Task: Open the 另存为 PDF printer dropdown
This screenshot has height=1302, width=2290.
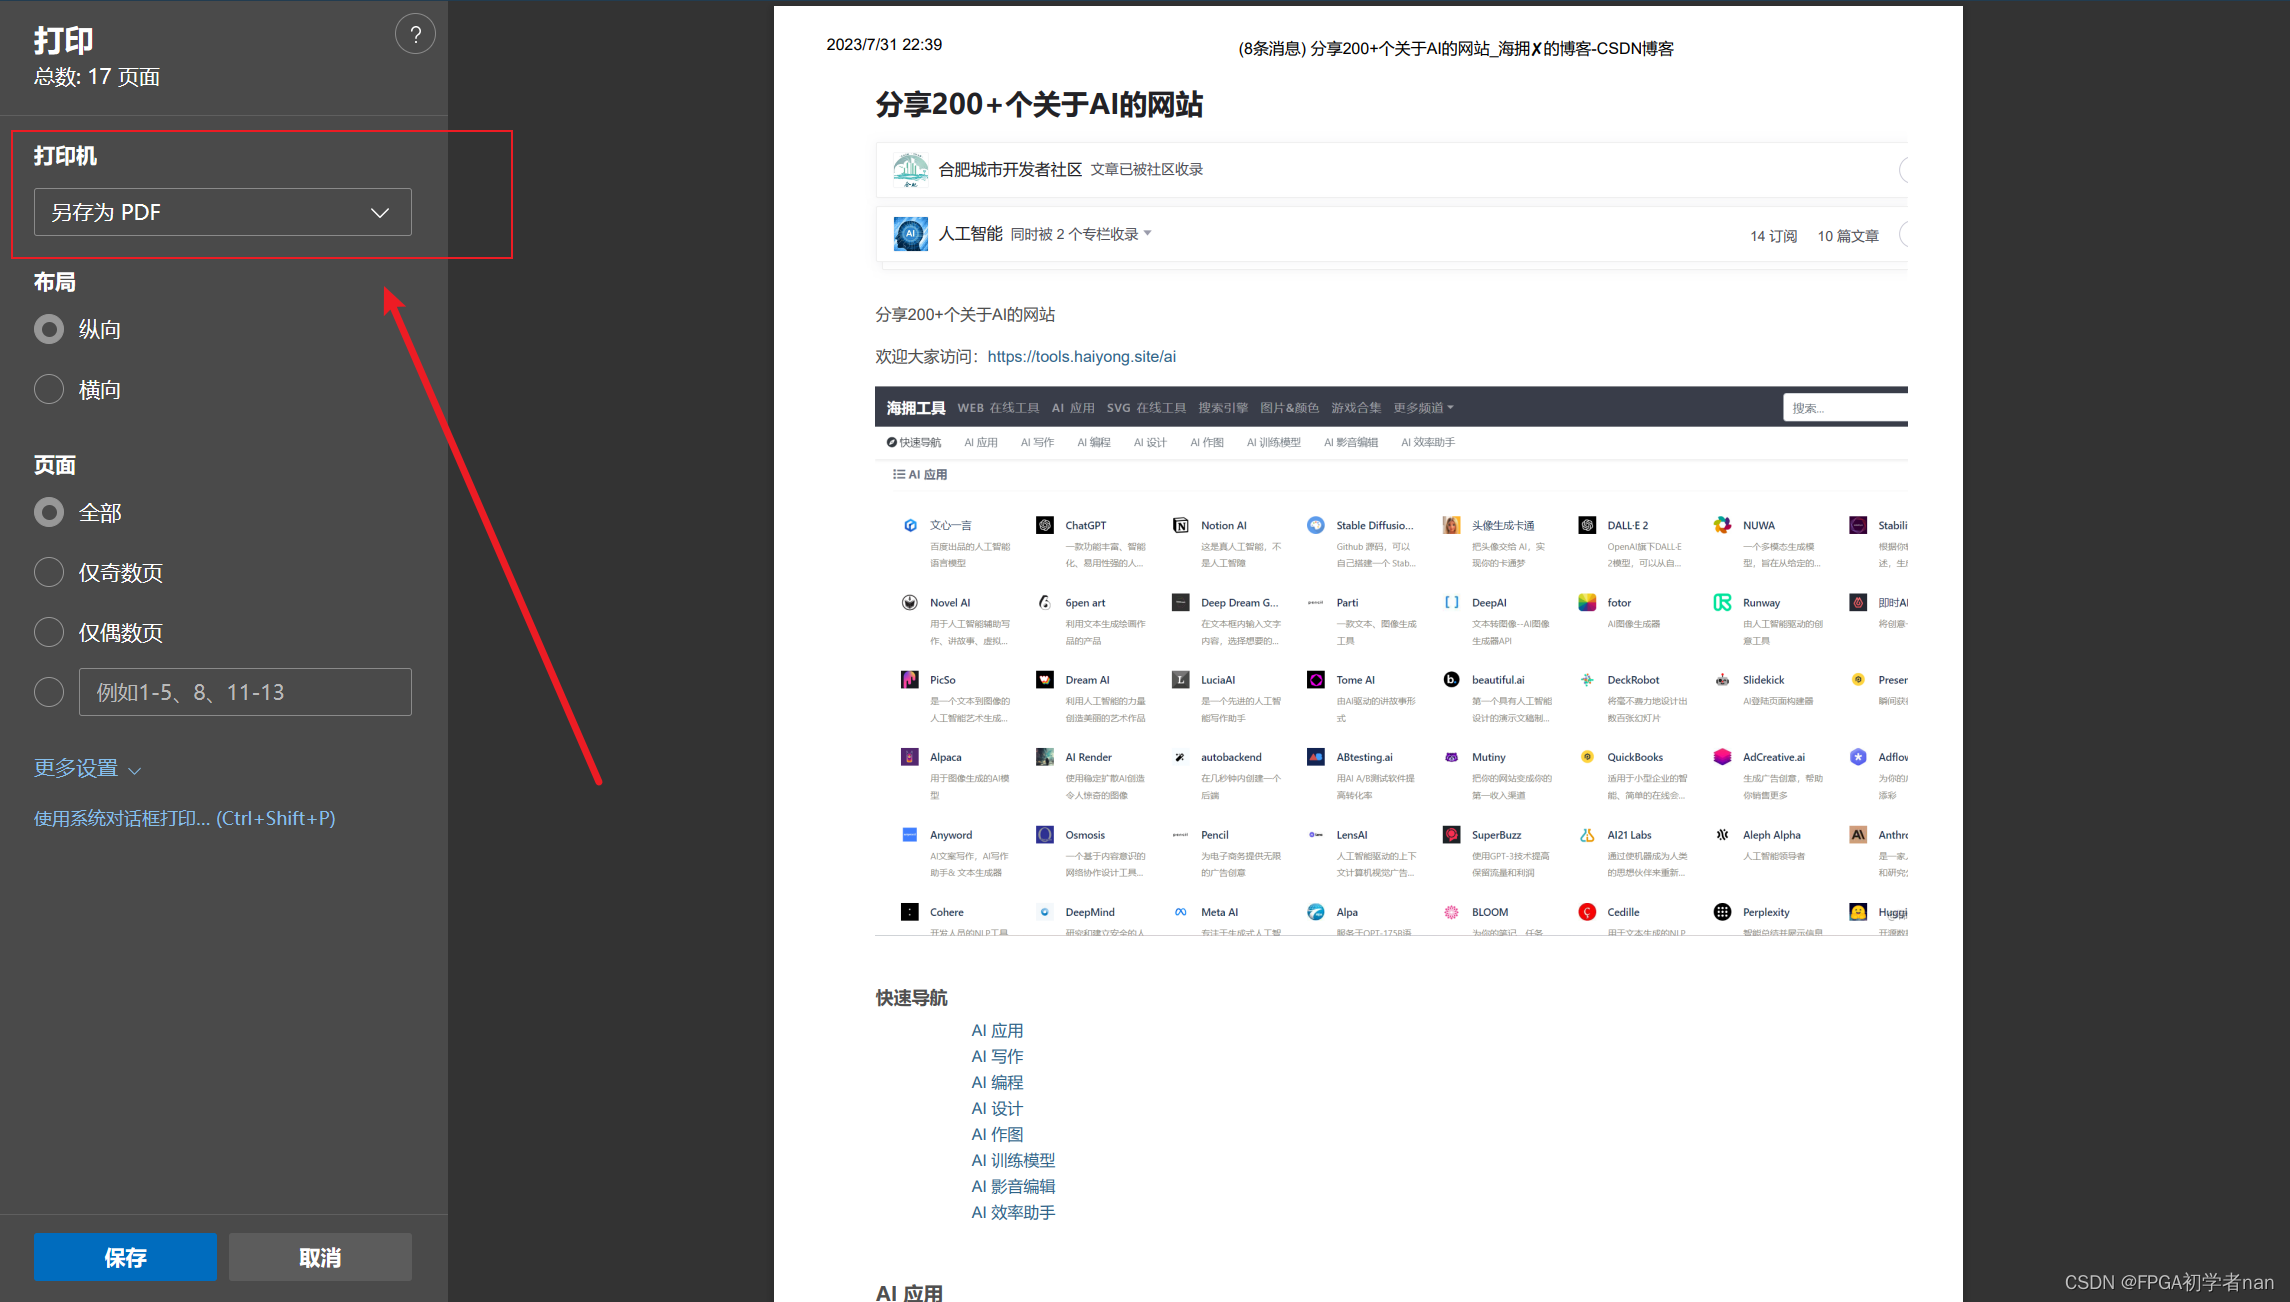Action: click(222, 213)
